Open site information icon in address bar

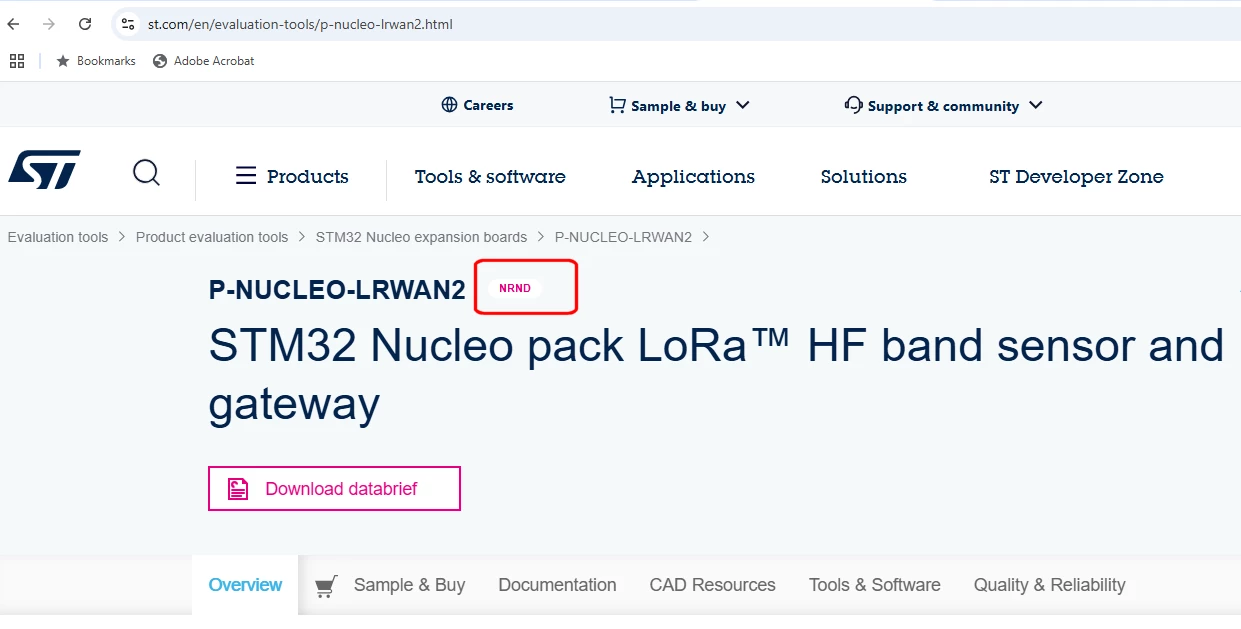point(127,24)
